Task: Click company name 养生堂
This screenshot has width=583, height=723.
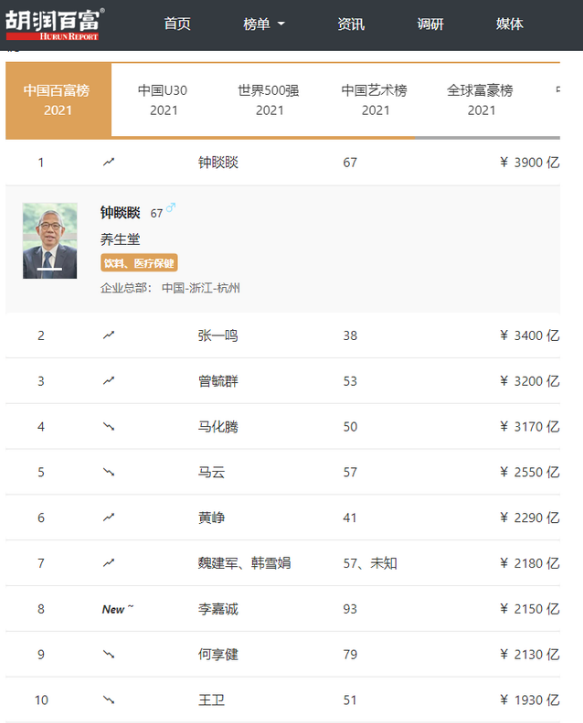Action: (x=120, y=239)
